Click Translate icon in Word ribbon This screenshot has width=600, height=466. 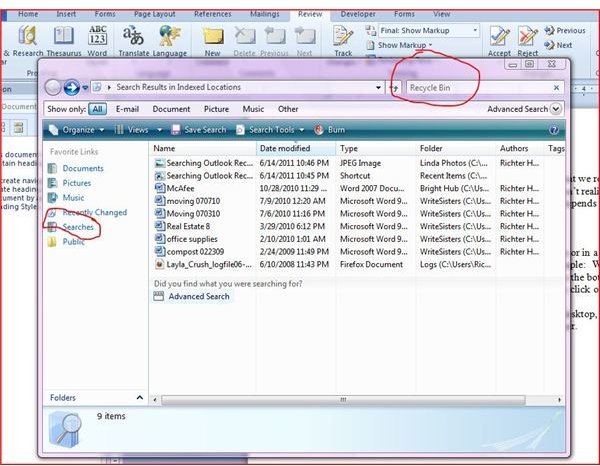pos(133,36)
